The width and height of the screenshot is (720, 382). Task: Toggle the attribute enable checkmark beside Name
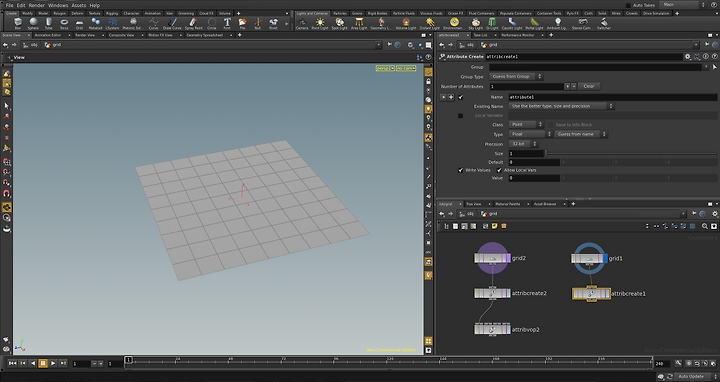click(461, 97)
